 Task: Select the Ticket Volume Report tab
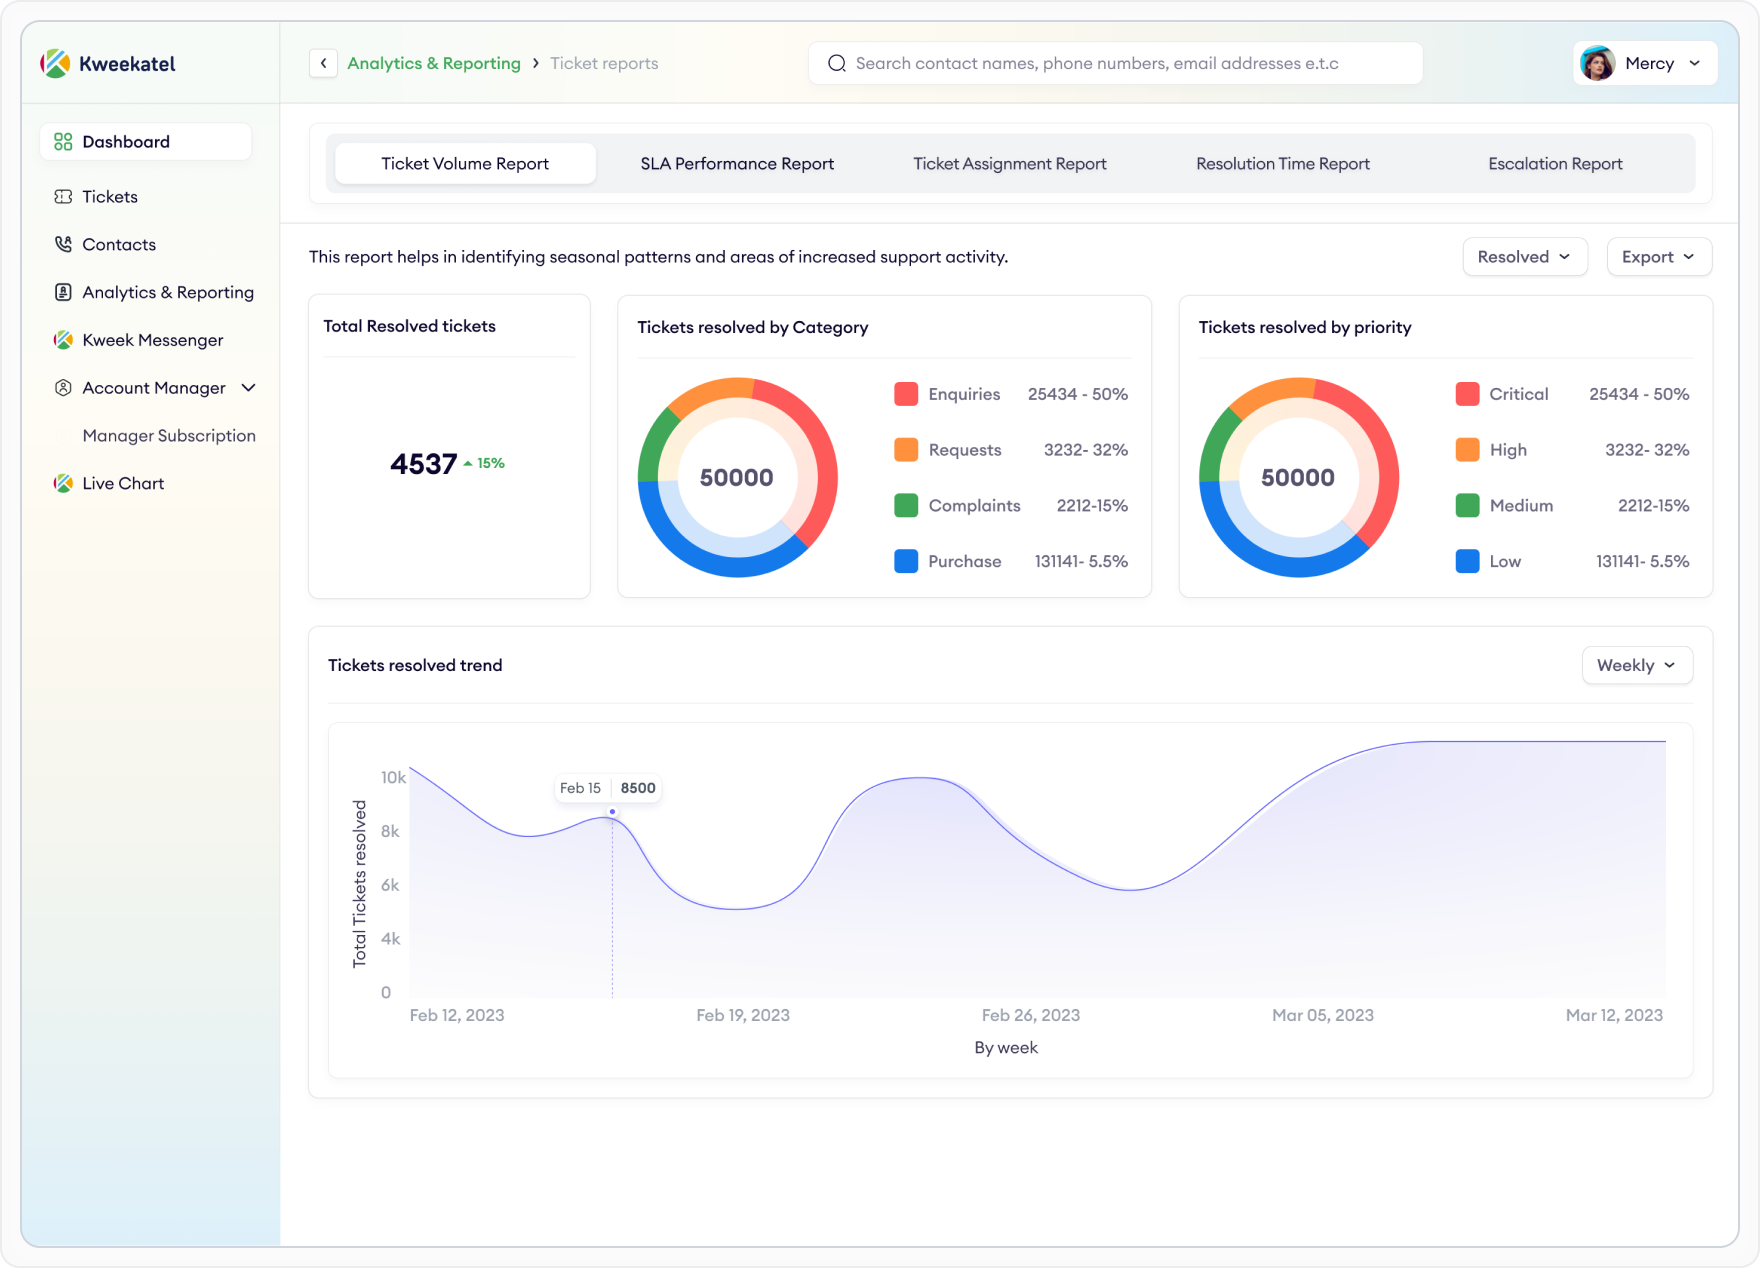[x=465, y=164]
